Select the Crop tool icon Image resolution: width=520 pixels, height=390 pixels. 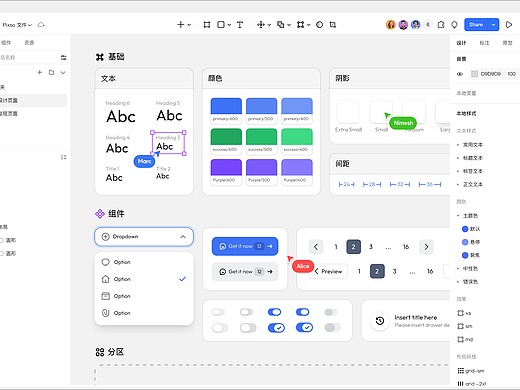(333, 25)
